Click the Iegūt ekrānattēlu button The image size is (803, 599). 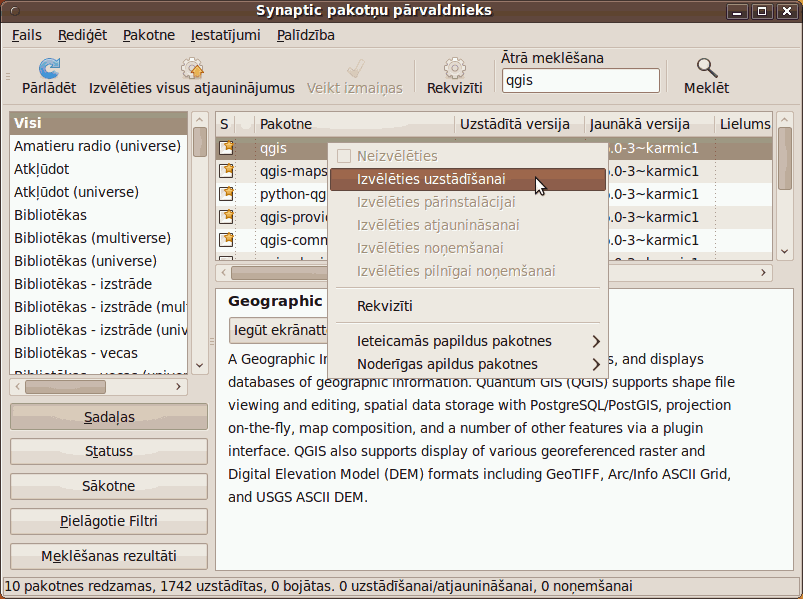pos(279,330)
